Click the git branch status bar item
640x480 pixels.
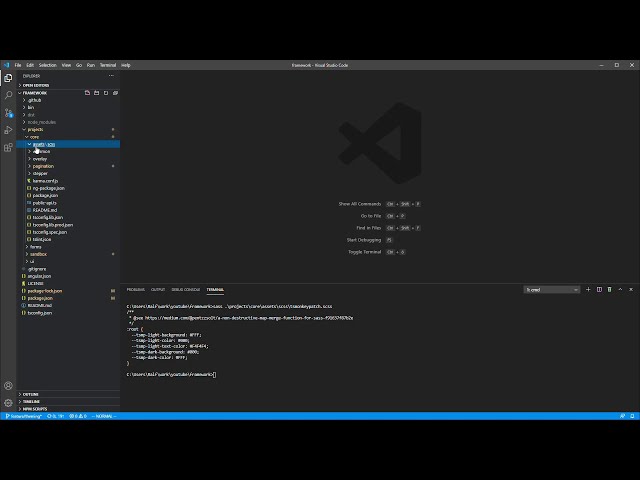coord(24,416)
